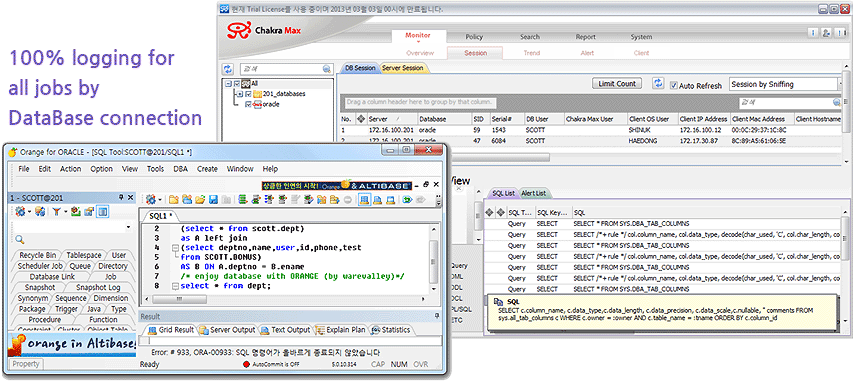Click the refresh icon beside Chakra tree search box
Viewport: 853px width, 381px height.
[x=227, y=69]
